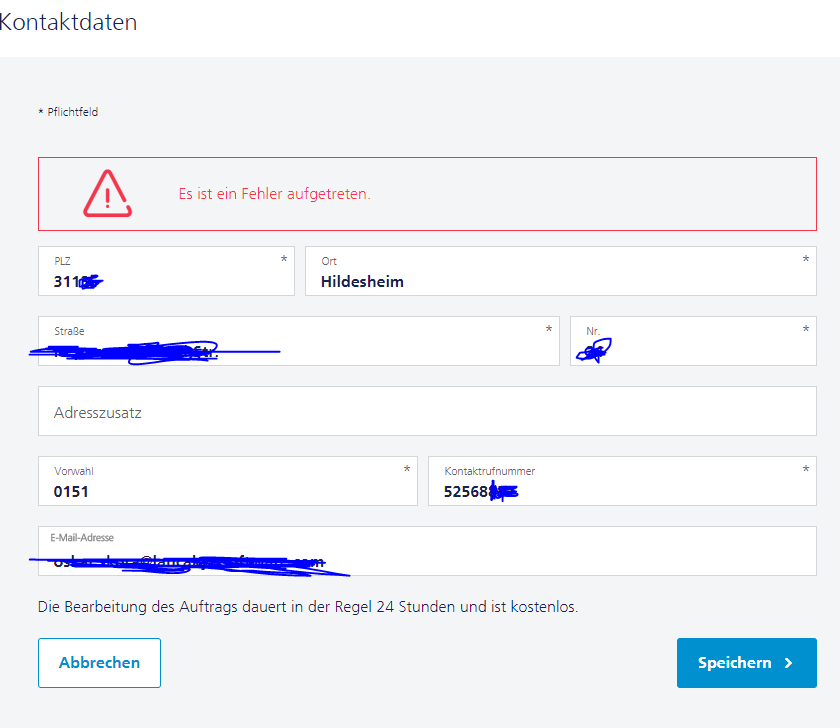Click the chevron arrow on Speichern button
Screen dimensions: 840x728
(788, 663)
